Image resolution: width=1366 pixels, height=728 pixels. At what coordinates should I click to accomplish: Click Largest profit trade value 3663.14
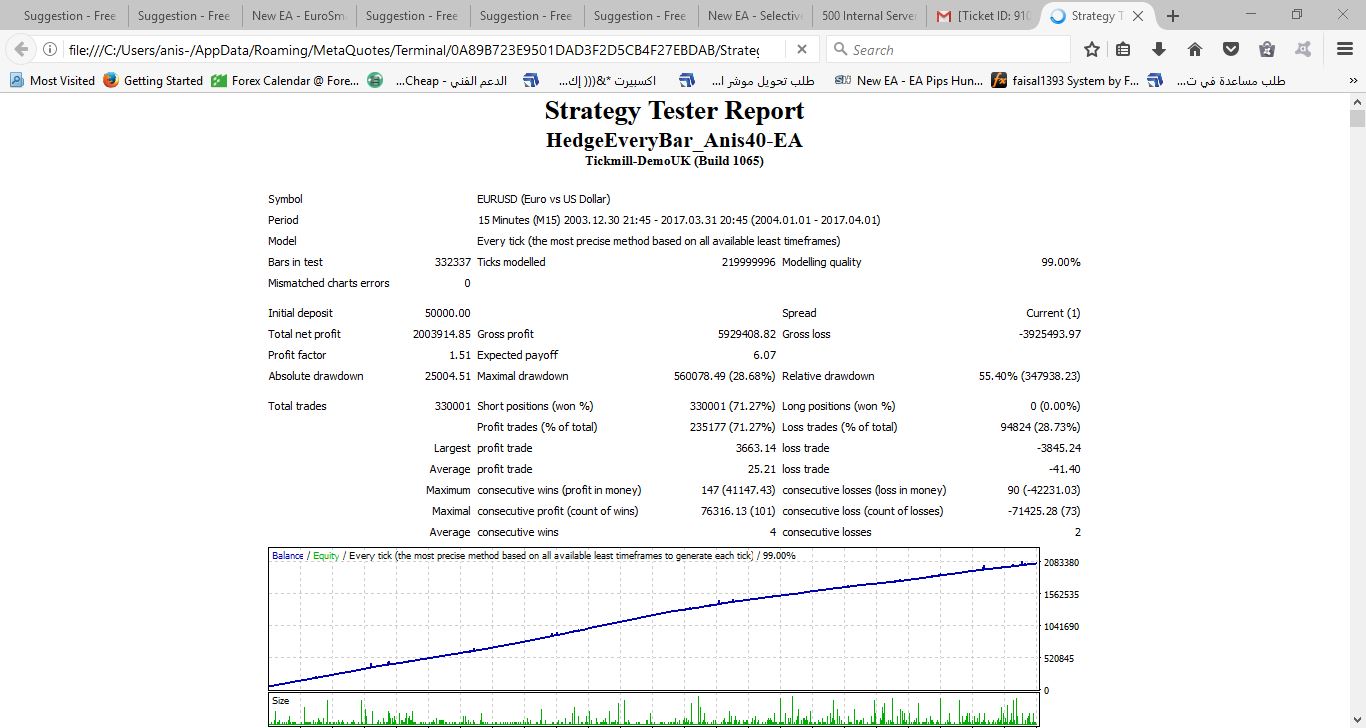755,448
